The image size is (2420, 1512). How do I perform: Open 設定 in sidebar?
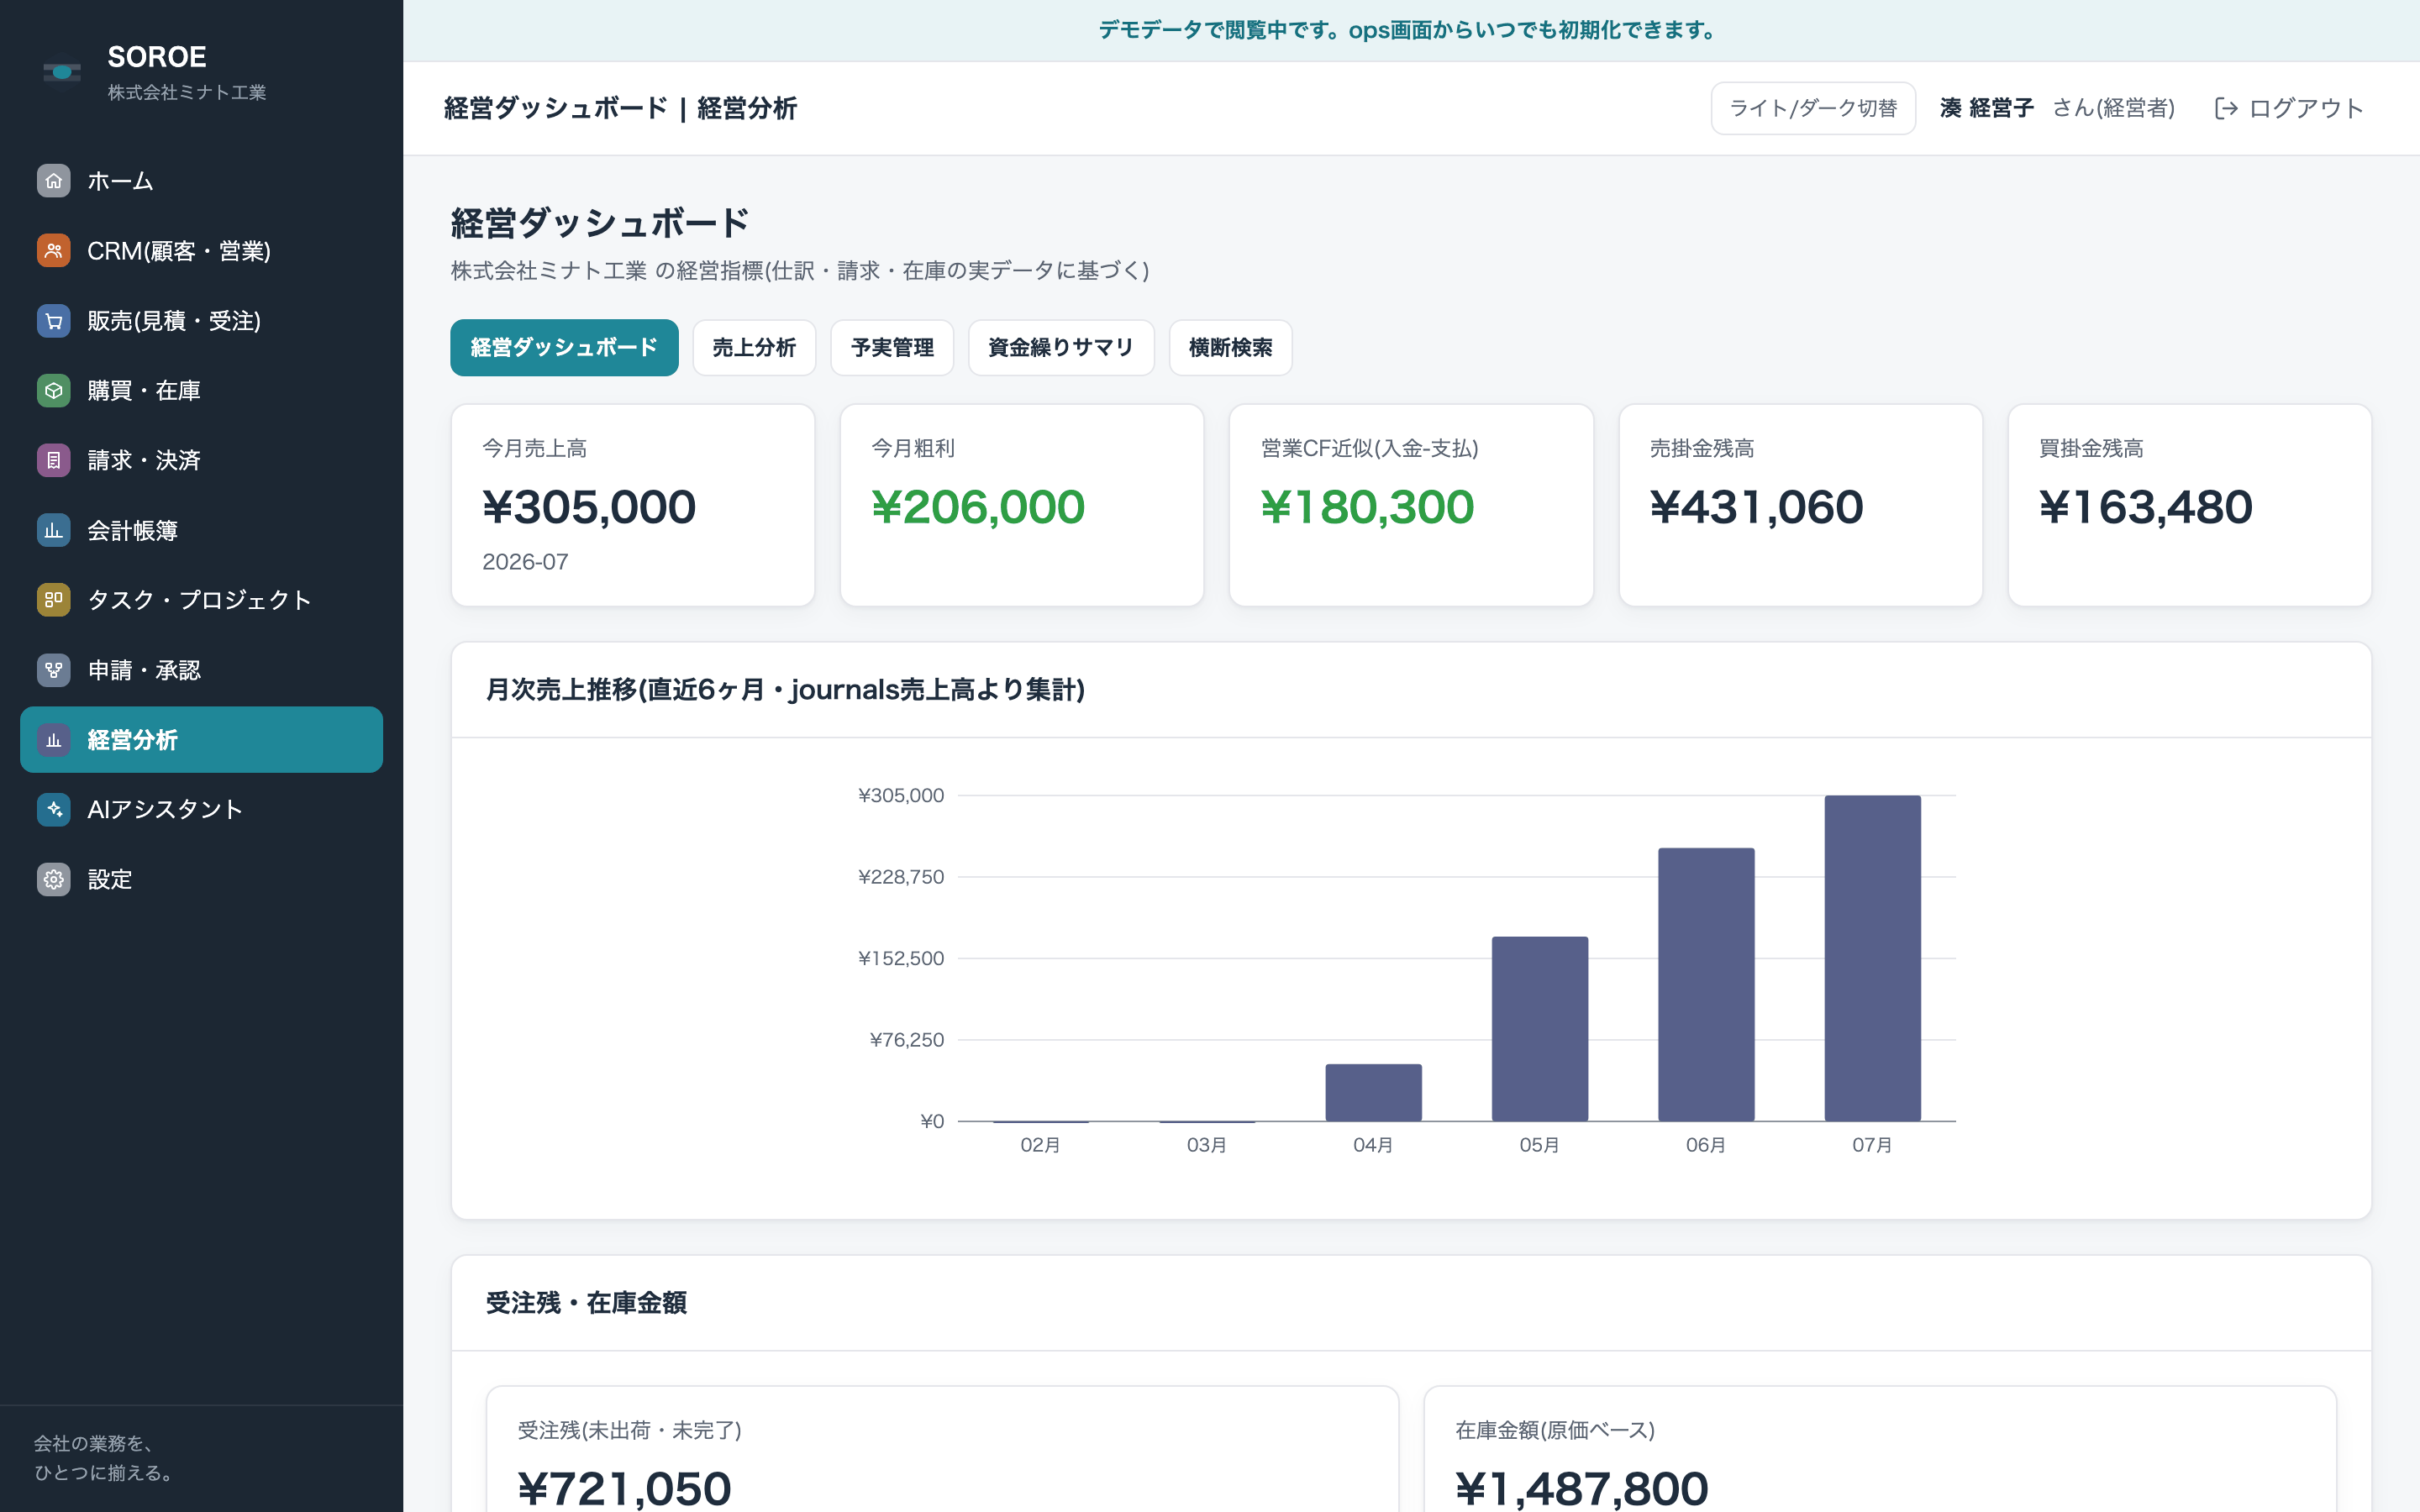[x=201, y=879]
